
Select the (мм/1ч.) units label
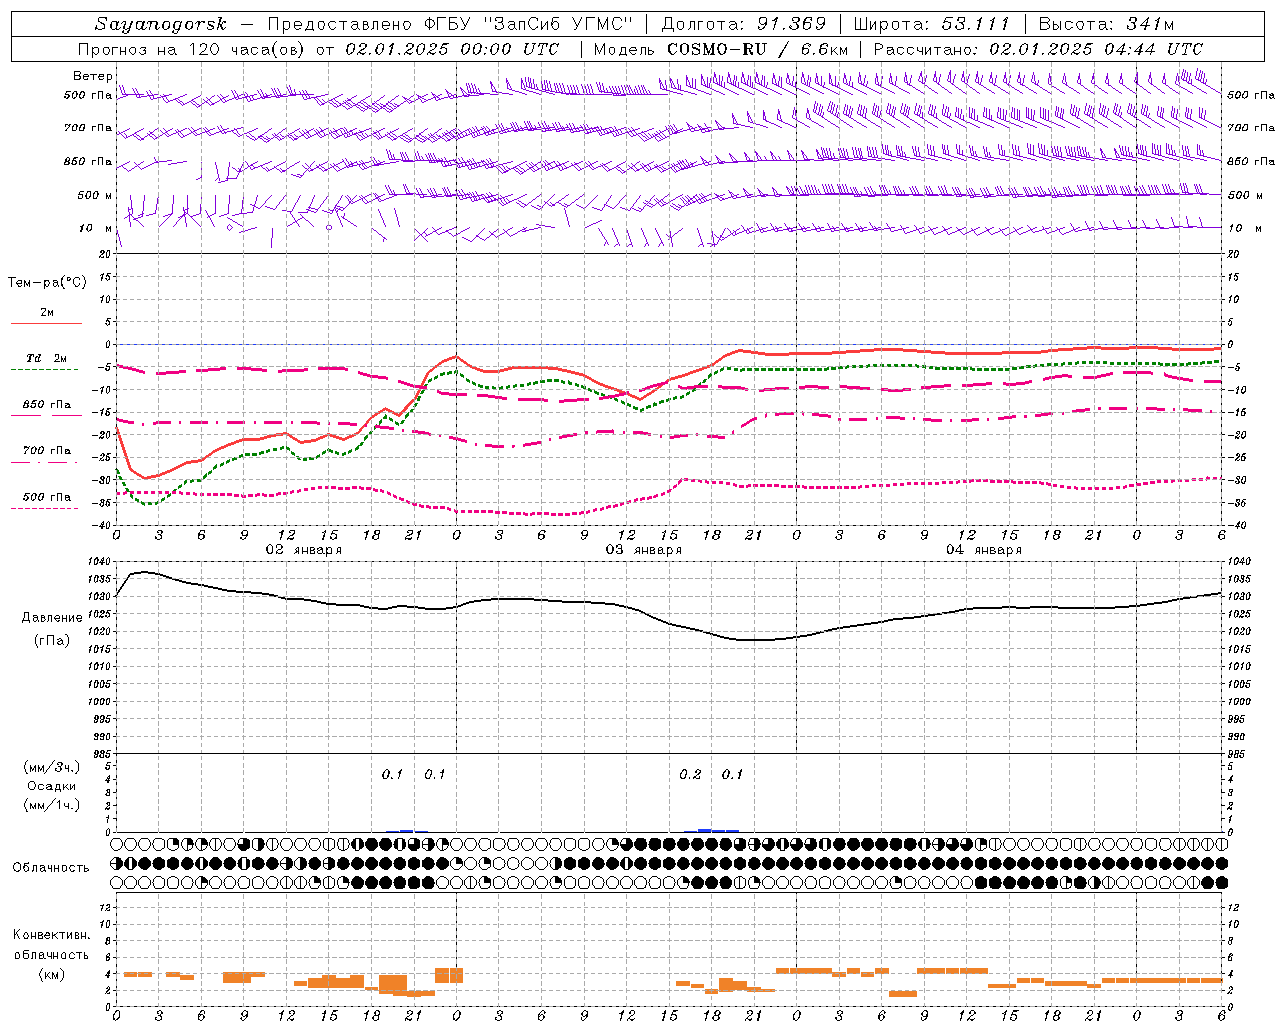(52, 805)
